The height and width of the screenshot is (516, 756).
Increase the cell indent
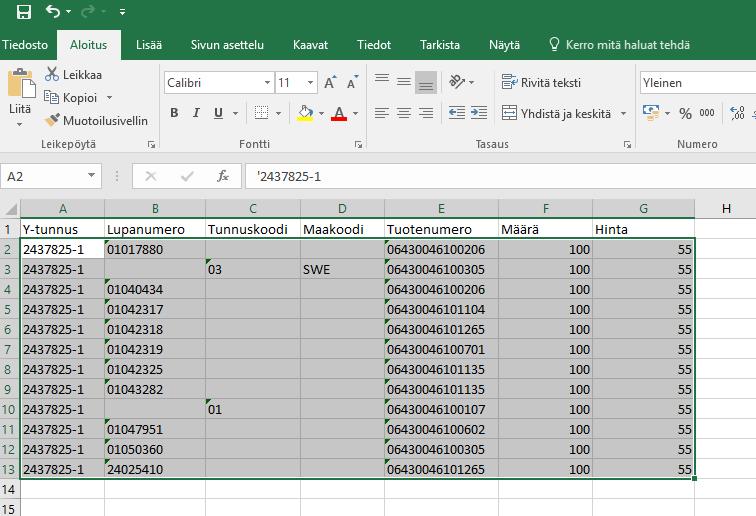point(479,113)
